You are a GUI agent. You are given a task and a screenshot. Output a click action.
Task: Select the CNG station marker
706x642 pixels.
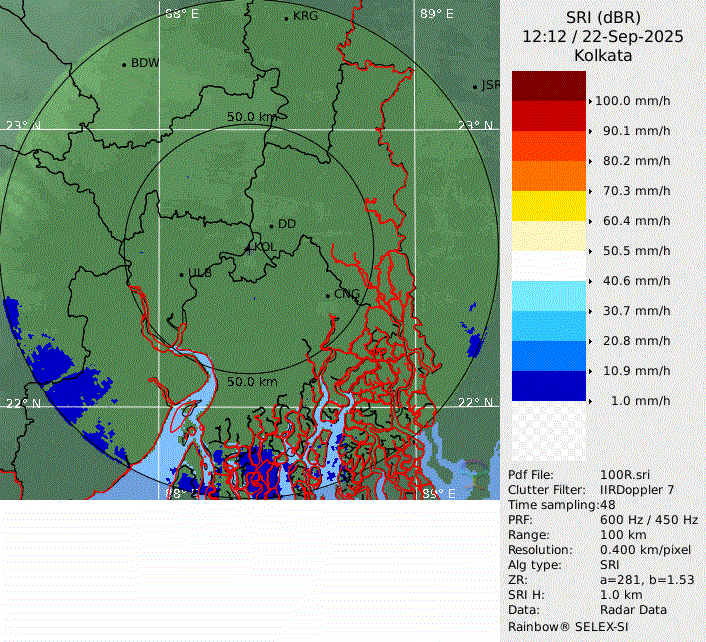[x=327, y=294]
